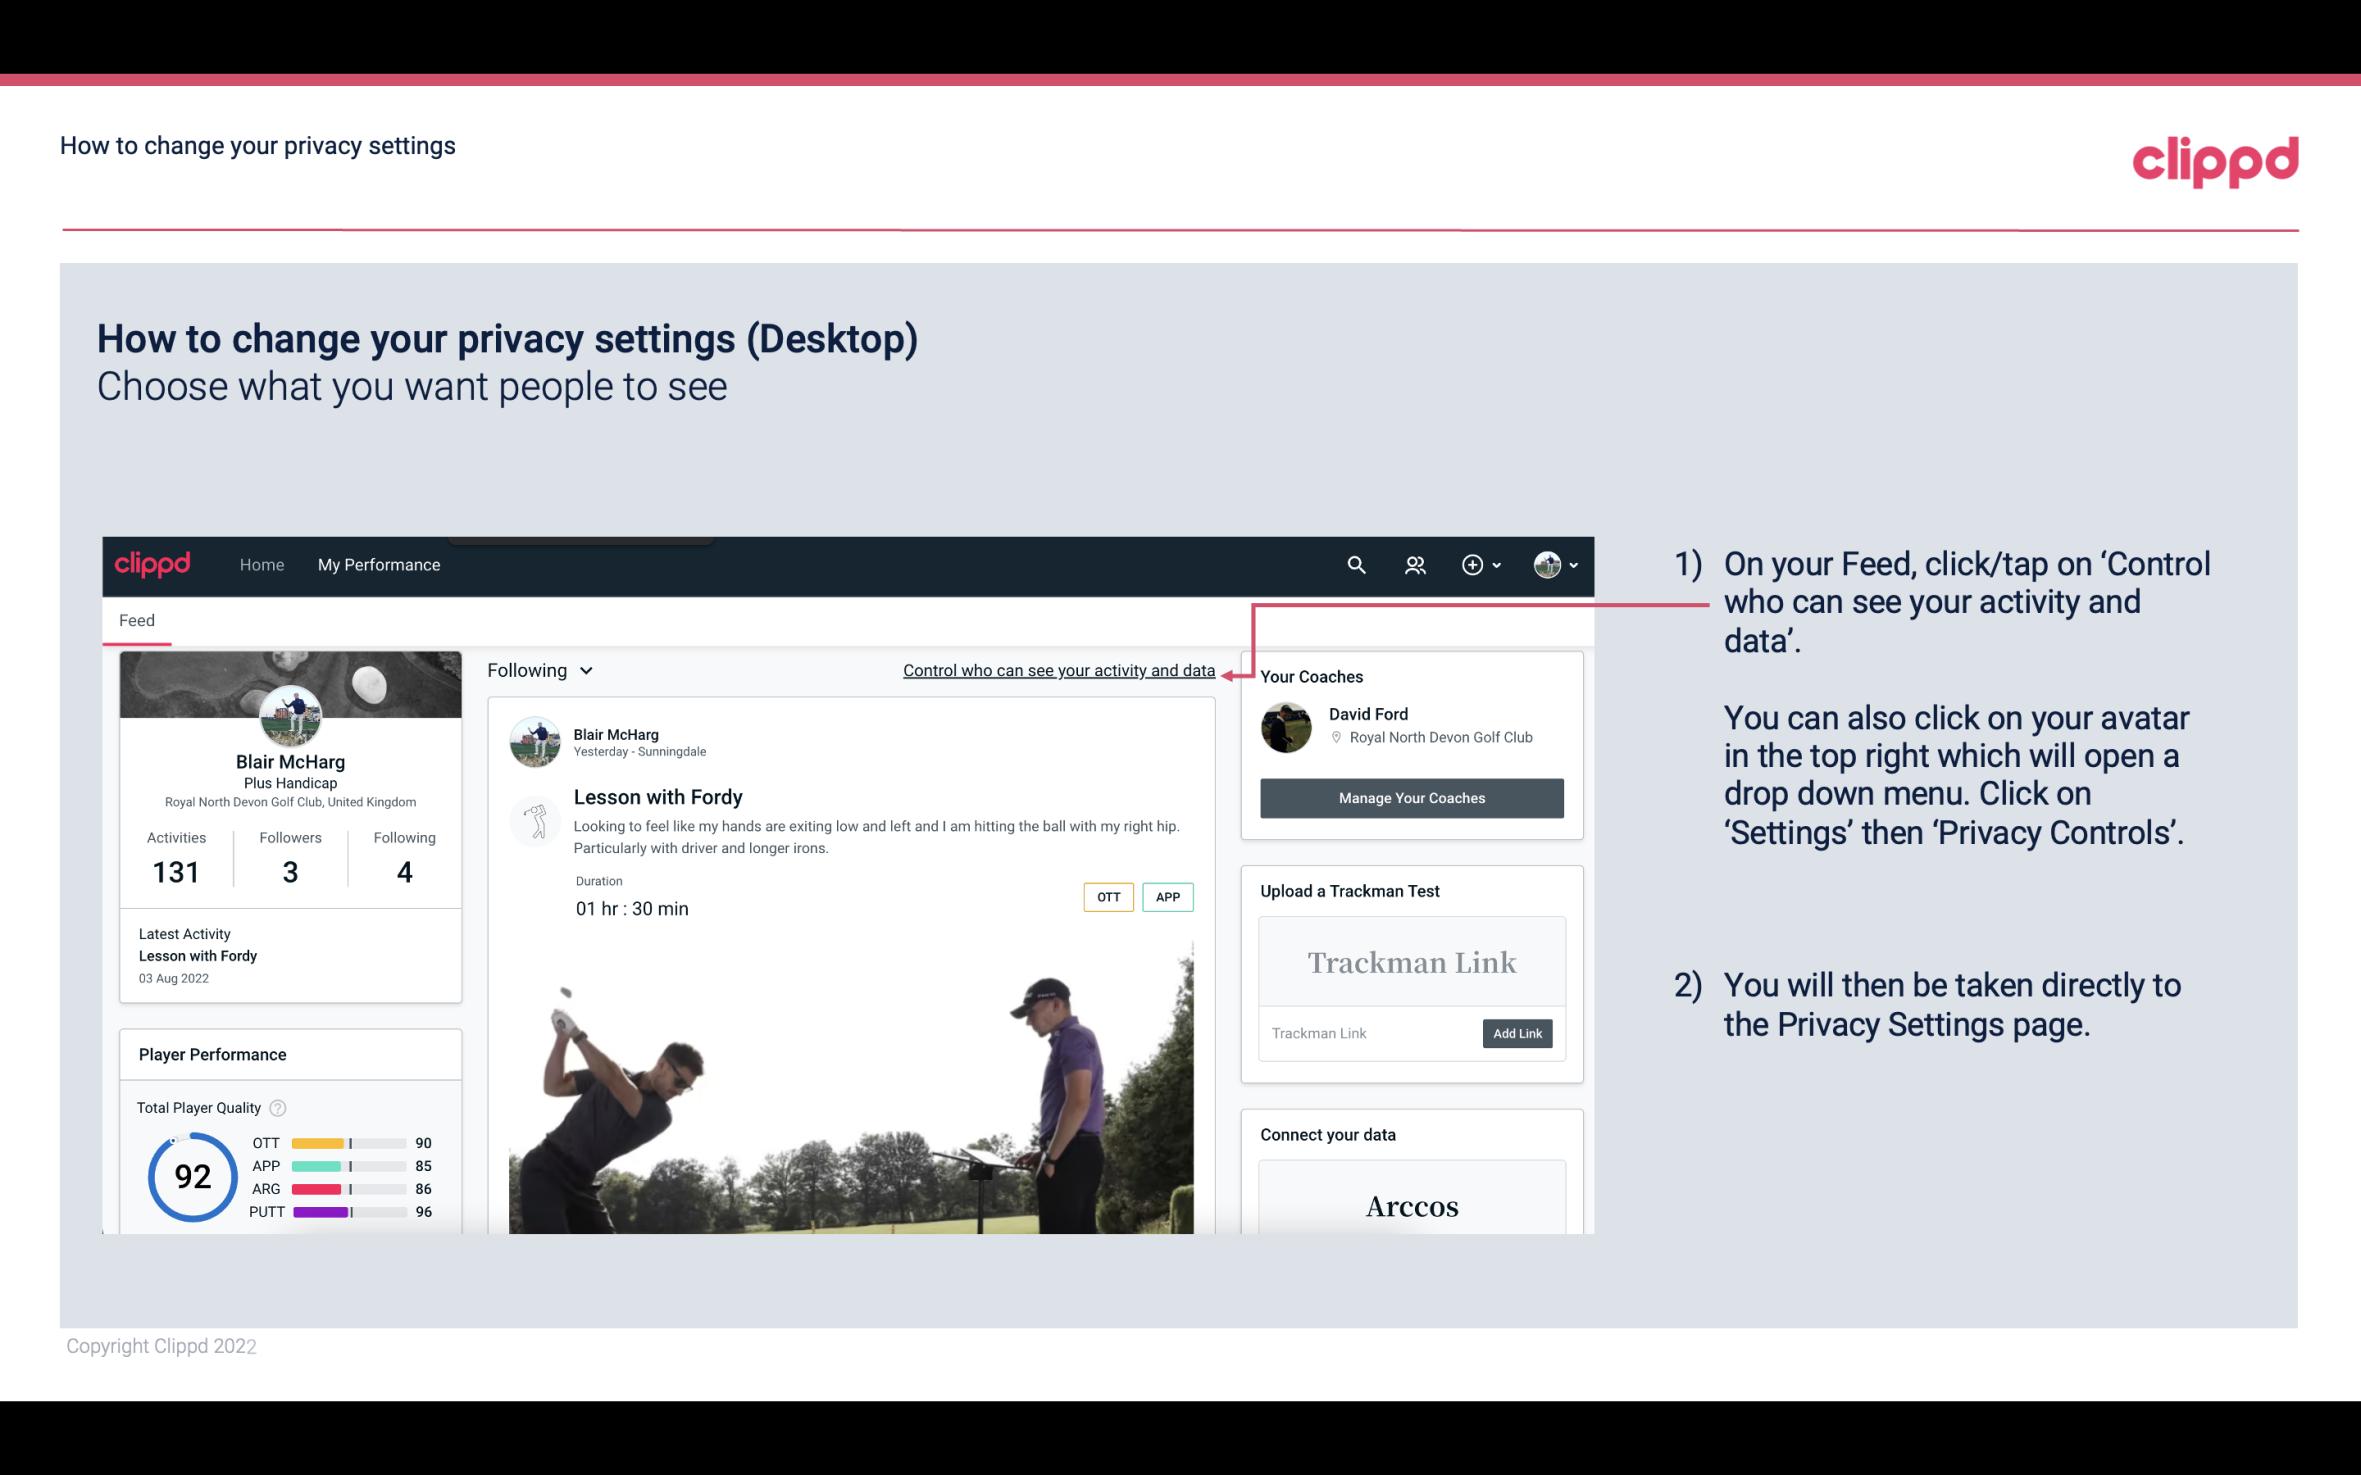Screen dimensions: 2361x1475
Task: Click 'Control who can see your activity and data' link
Action: pos(1058,670)
